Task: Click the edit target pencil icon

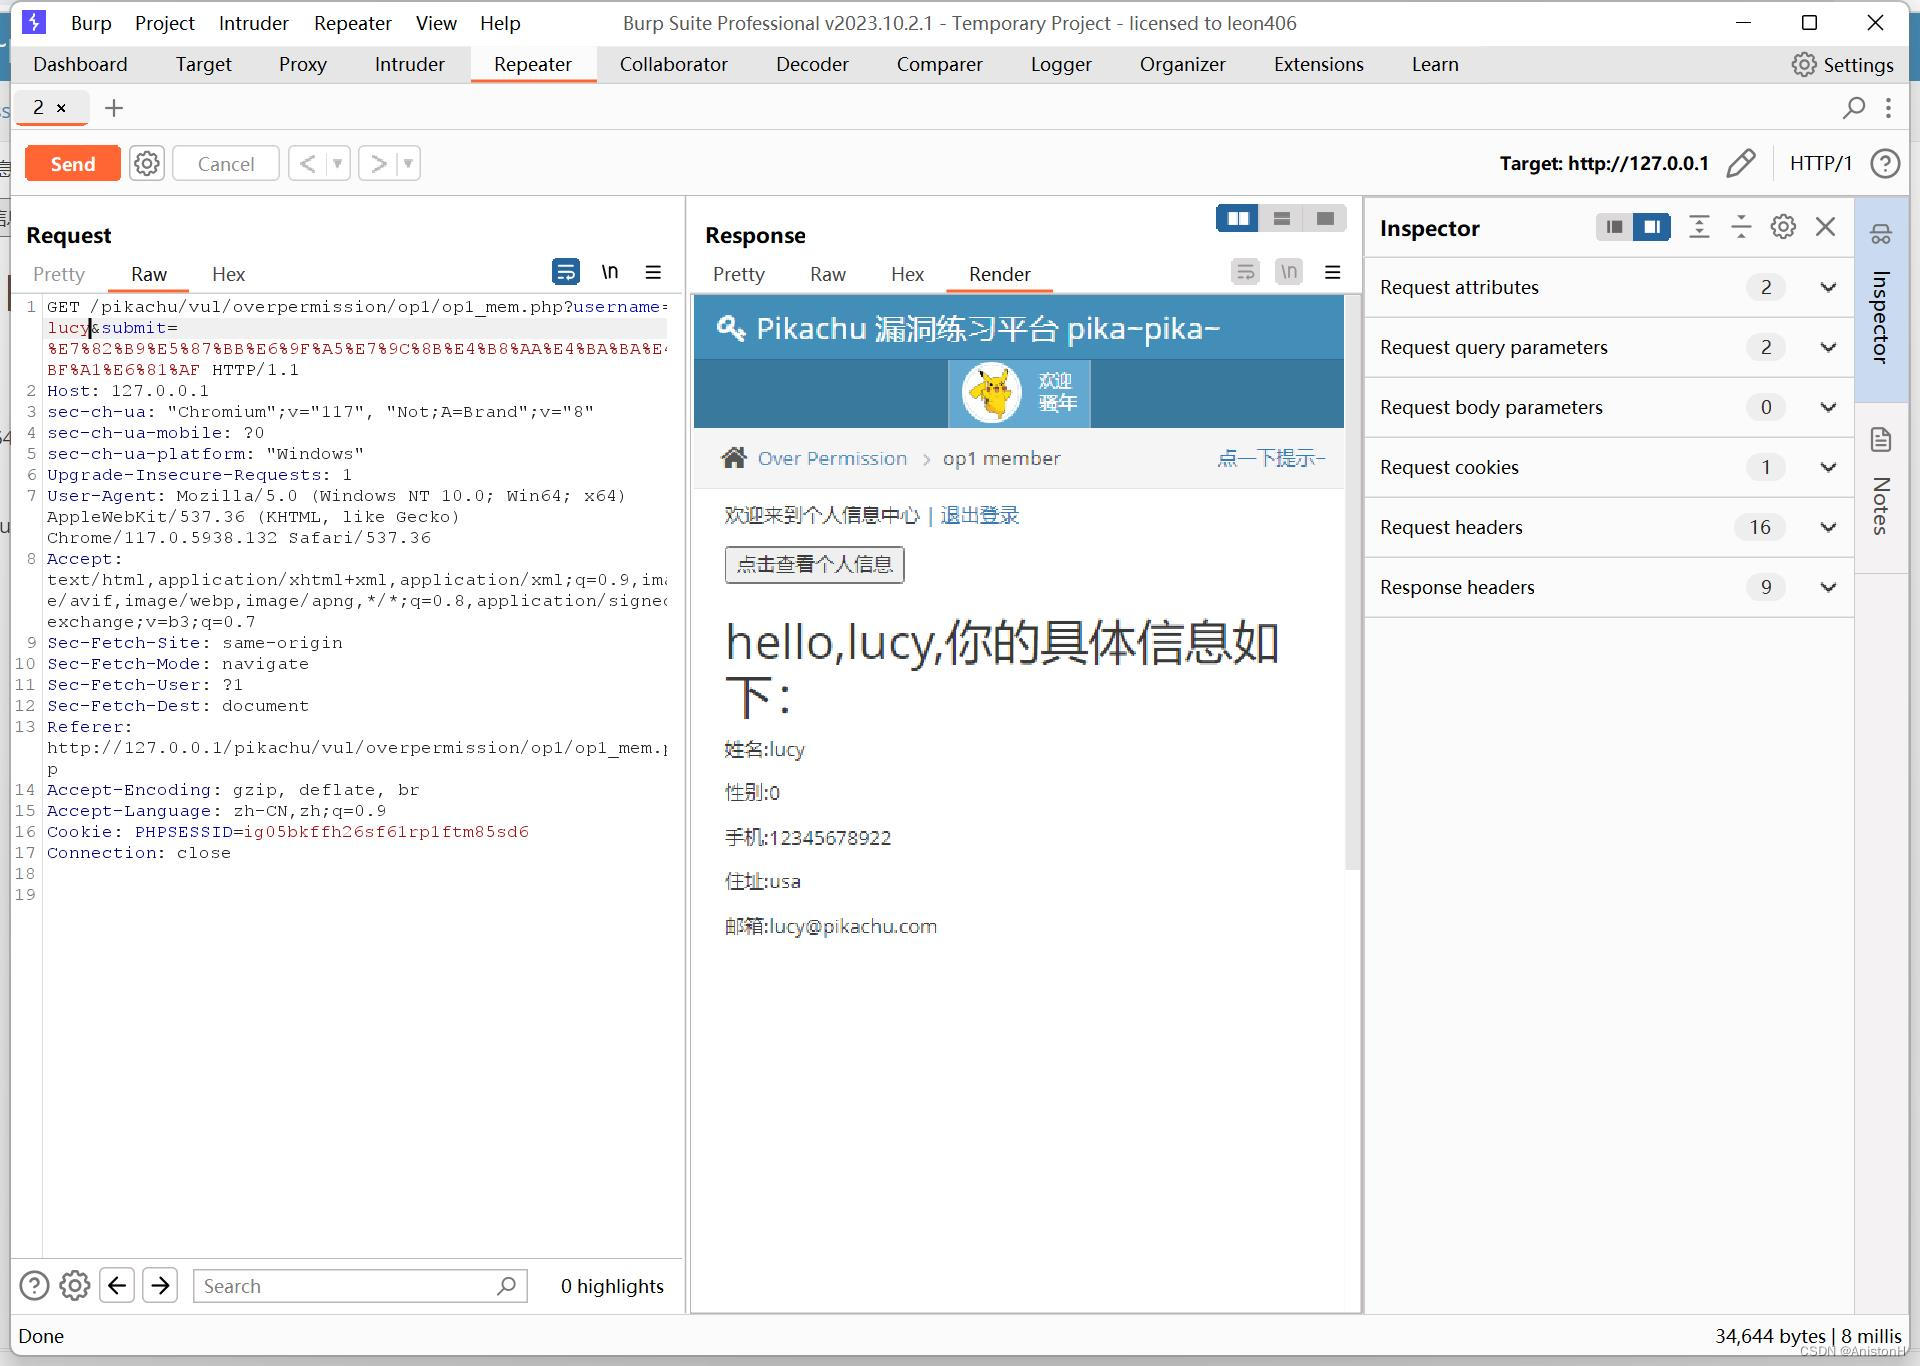Action: pos(1741,163)
